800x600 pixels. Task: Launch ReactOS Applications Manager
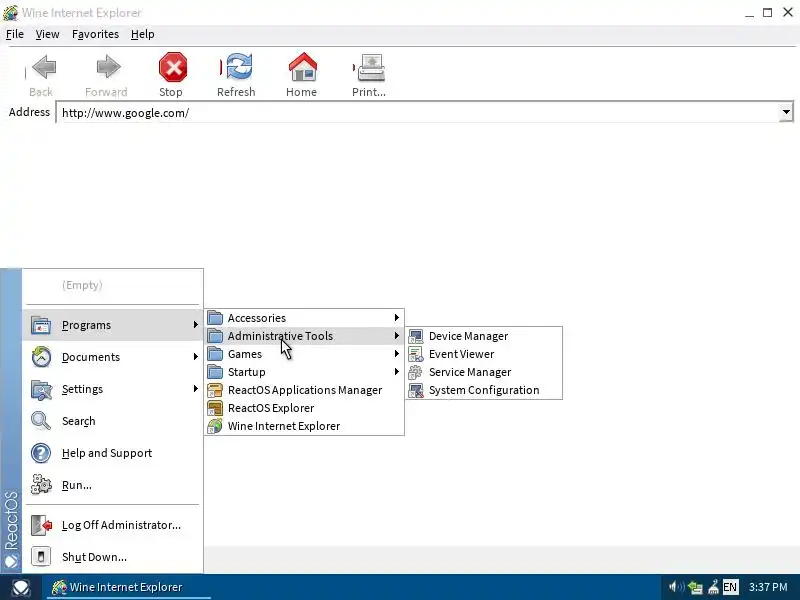pos(304,390)
